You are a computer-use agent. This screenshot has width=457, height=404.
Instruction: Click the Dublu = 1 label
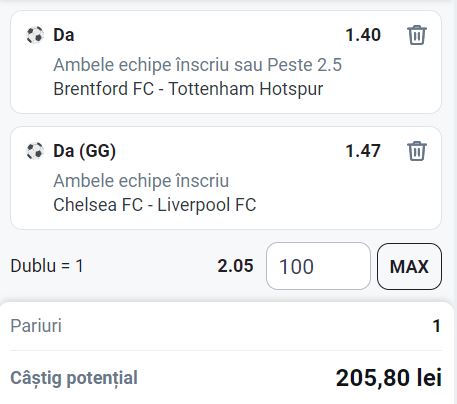pyautogui.click(x=47, y=266)
